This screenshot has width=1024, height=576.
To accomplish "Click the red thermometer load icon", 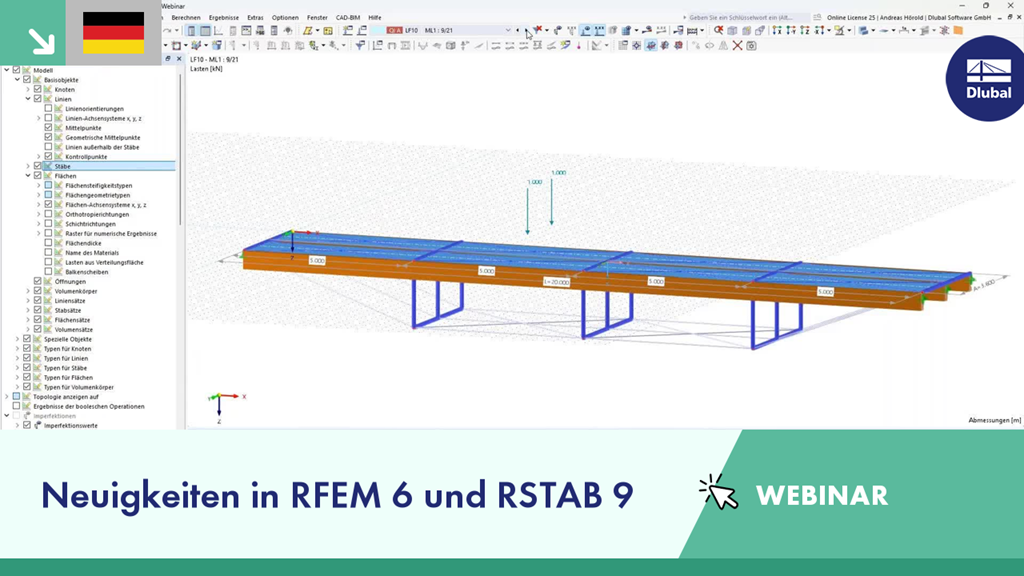I will point(579,46).
